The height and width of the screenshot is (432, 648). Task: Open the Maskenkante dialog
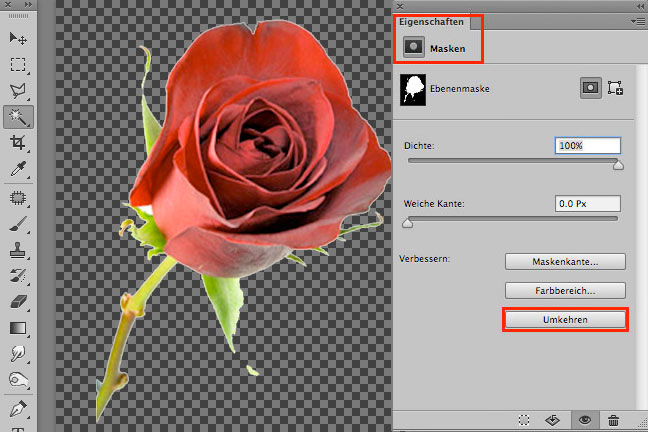[565, 262]
